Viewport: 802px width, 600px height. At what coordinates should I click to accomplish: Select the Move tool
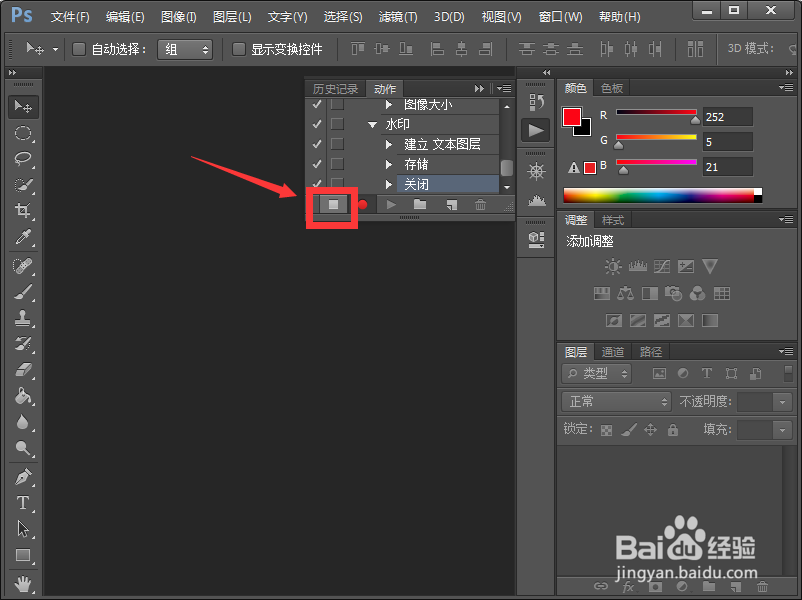coord(22,104)
